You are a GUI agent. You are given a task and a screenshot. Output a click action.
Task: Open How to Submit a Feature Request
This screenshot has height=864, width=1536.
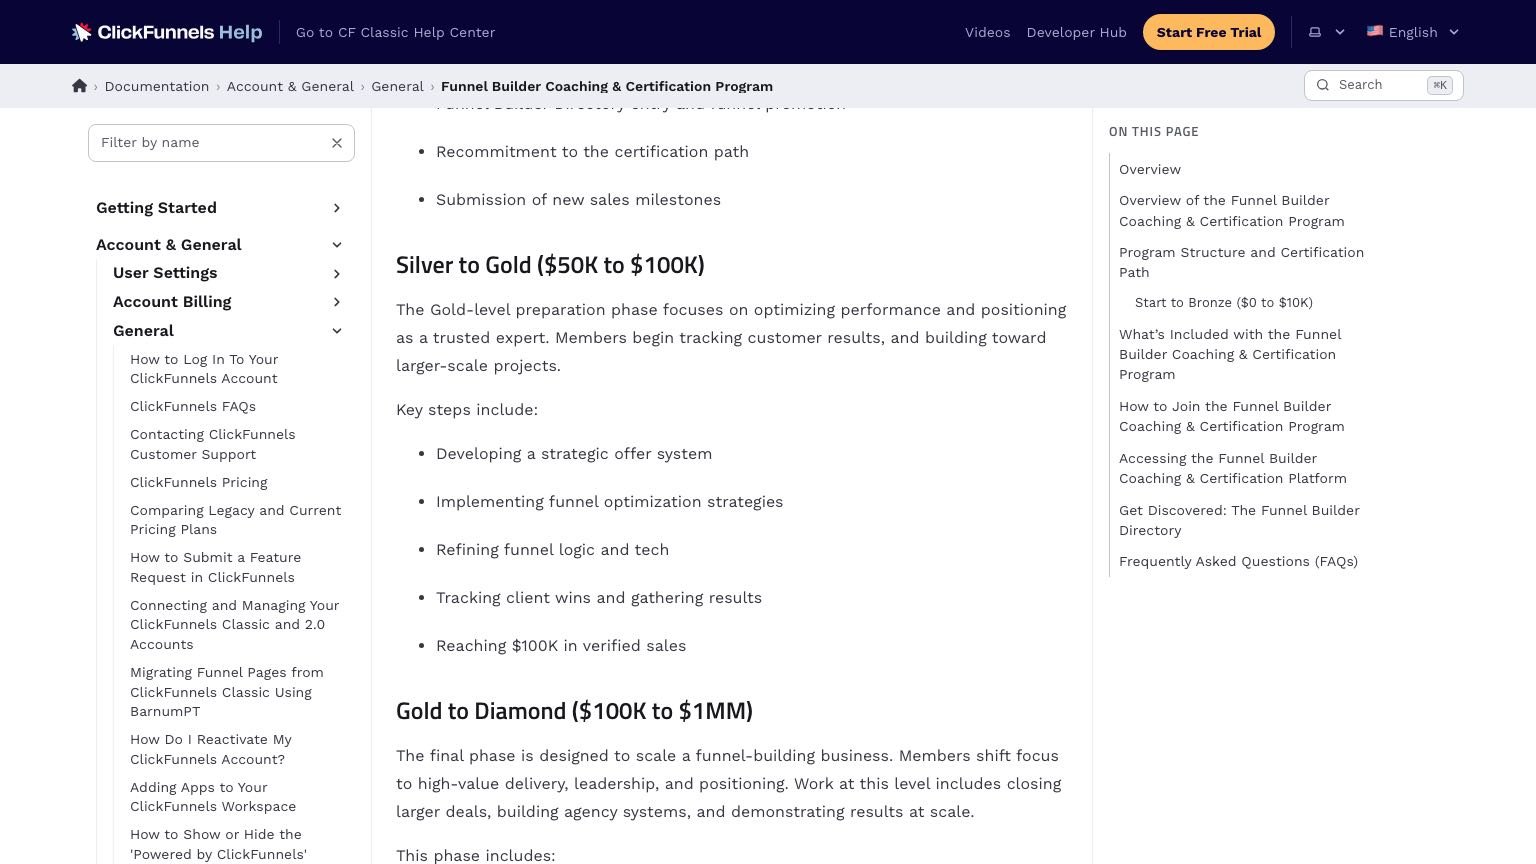click(215, 568)
